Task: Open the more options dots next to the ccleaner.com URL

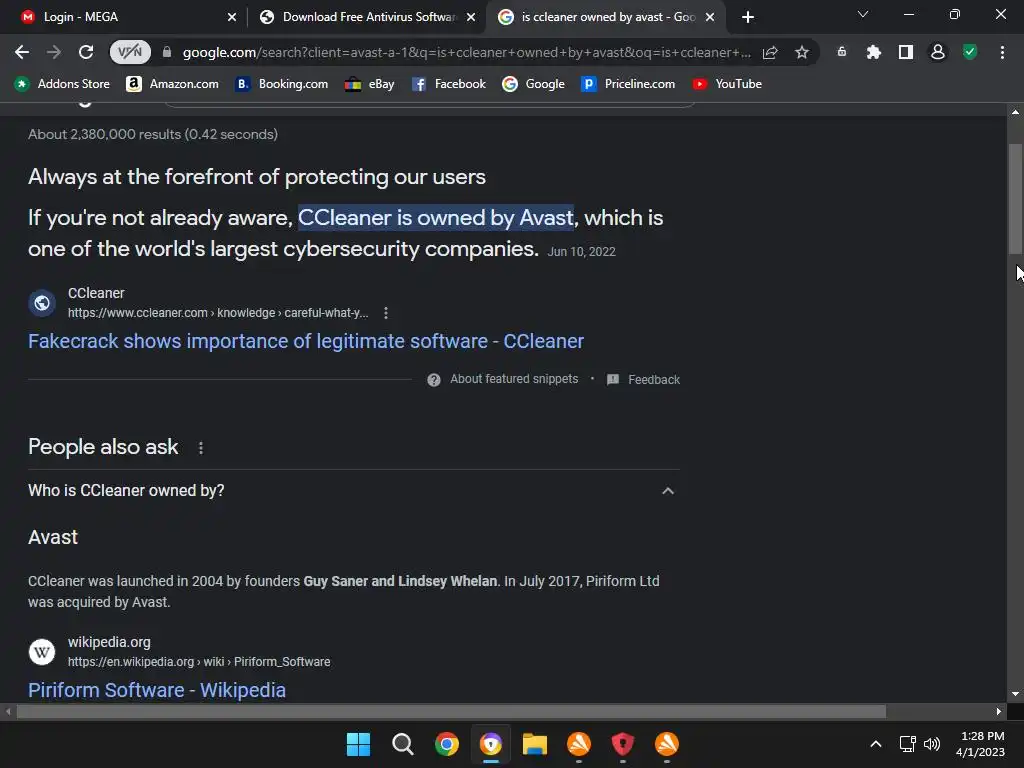Action: pyautogui.click(x=386, y=313)
